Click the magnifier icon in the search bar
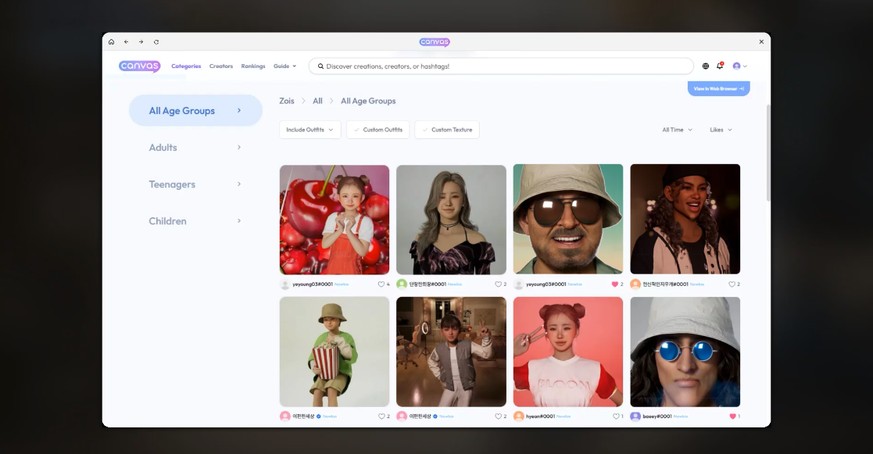Viewport: 873px width, 454px height. click(321, 66)
